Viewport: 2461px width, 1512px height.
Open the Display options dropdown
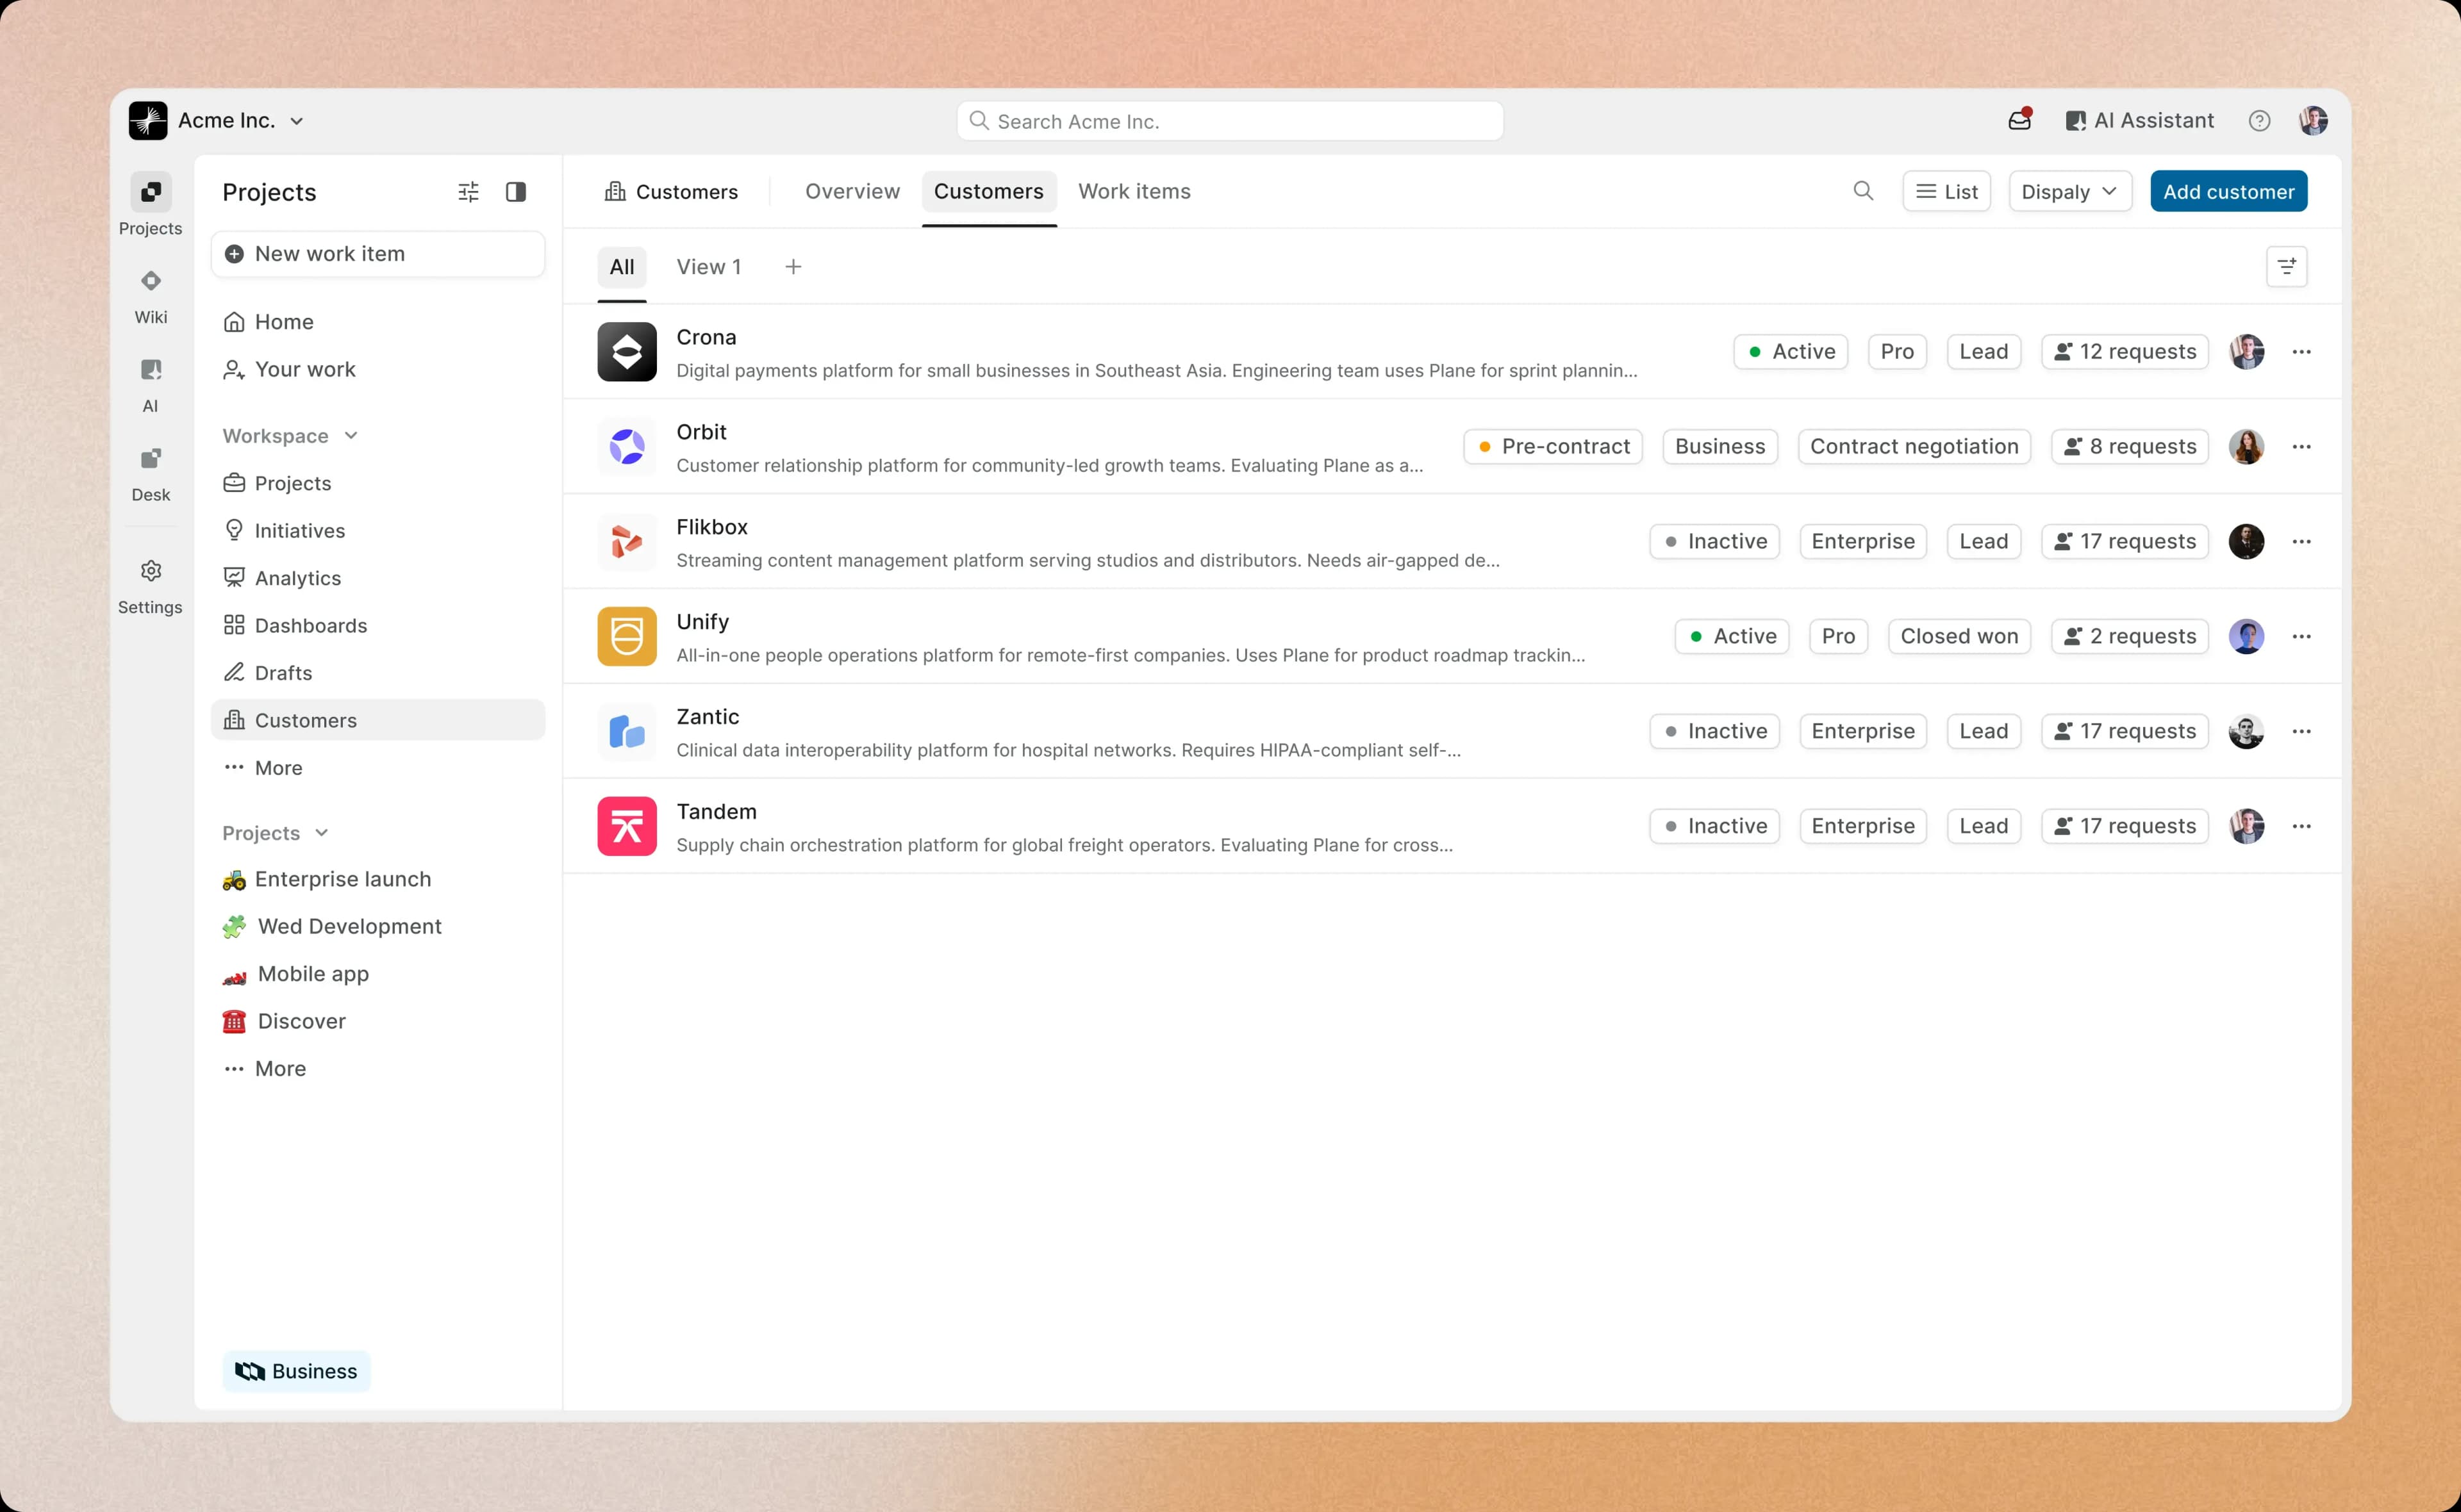point(2069,191)
